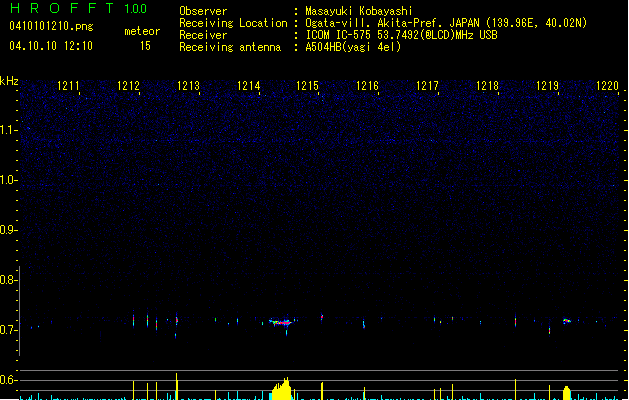
Task: Click observer name Masayuki Kobayashi
Action: point(359,11)
